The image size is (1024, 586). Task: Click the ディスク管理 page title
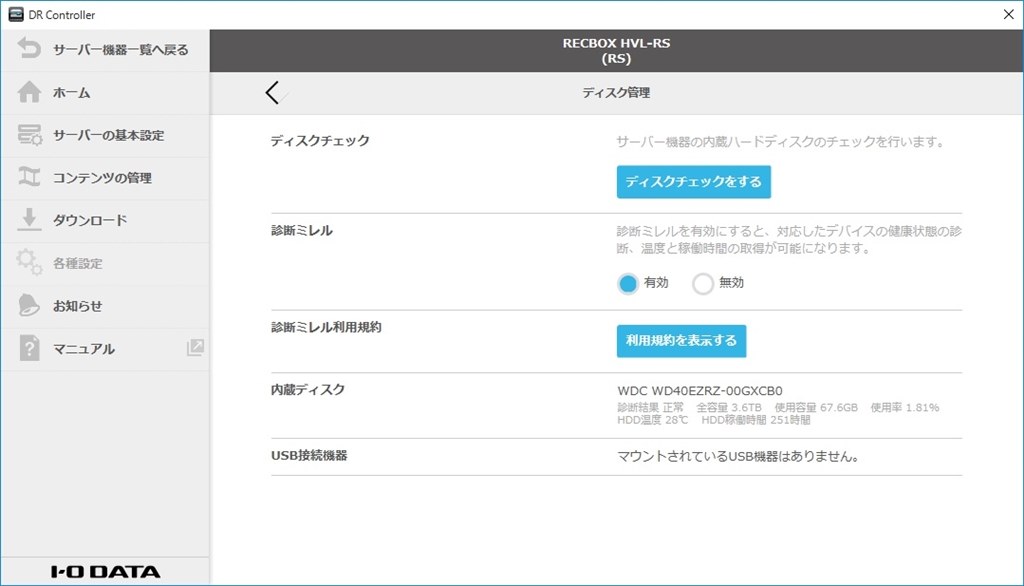(616, 93)
